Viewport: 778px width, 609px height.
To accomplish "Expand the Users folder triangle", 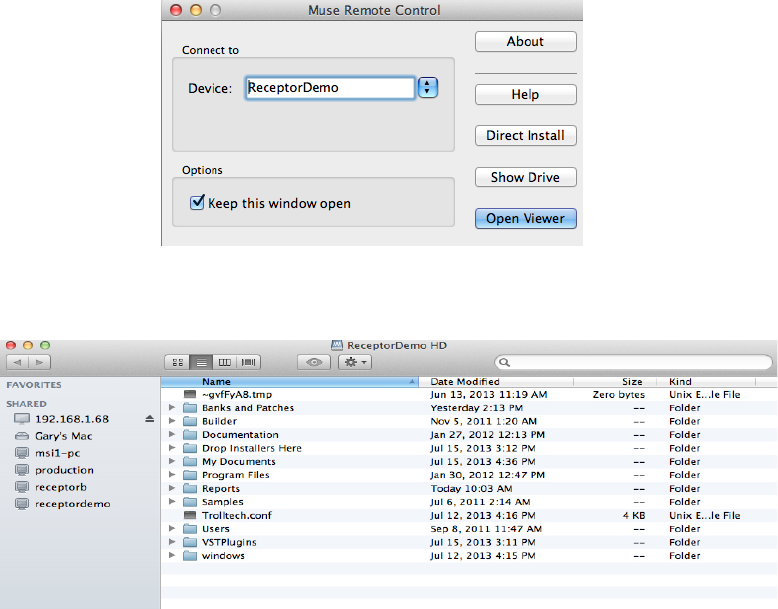I will (x=172, y=529).
